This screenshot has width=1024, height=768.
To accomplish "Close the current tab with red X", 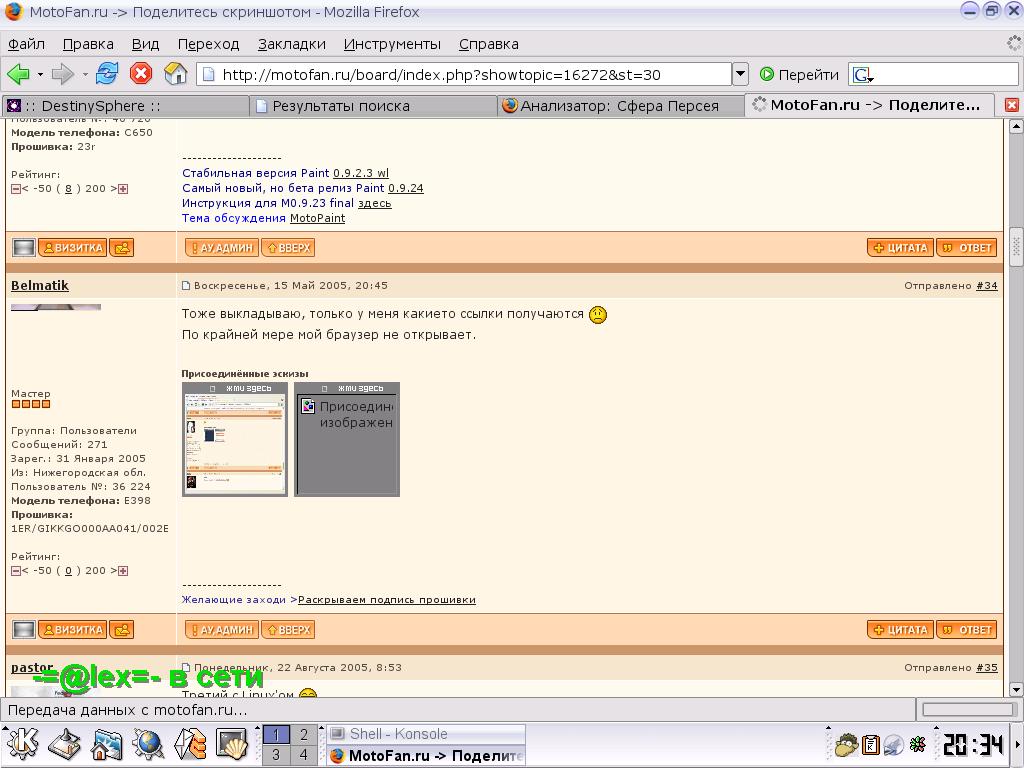I will tap(1012, 105).
